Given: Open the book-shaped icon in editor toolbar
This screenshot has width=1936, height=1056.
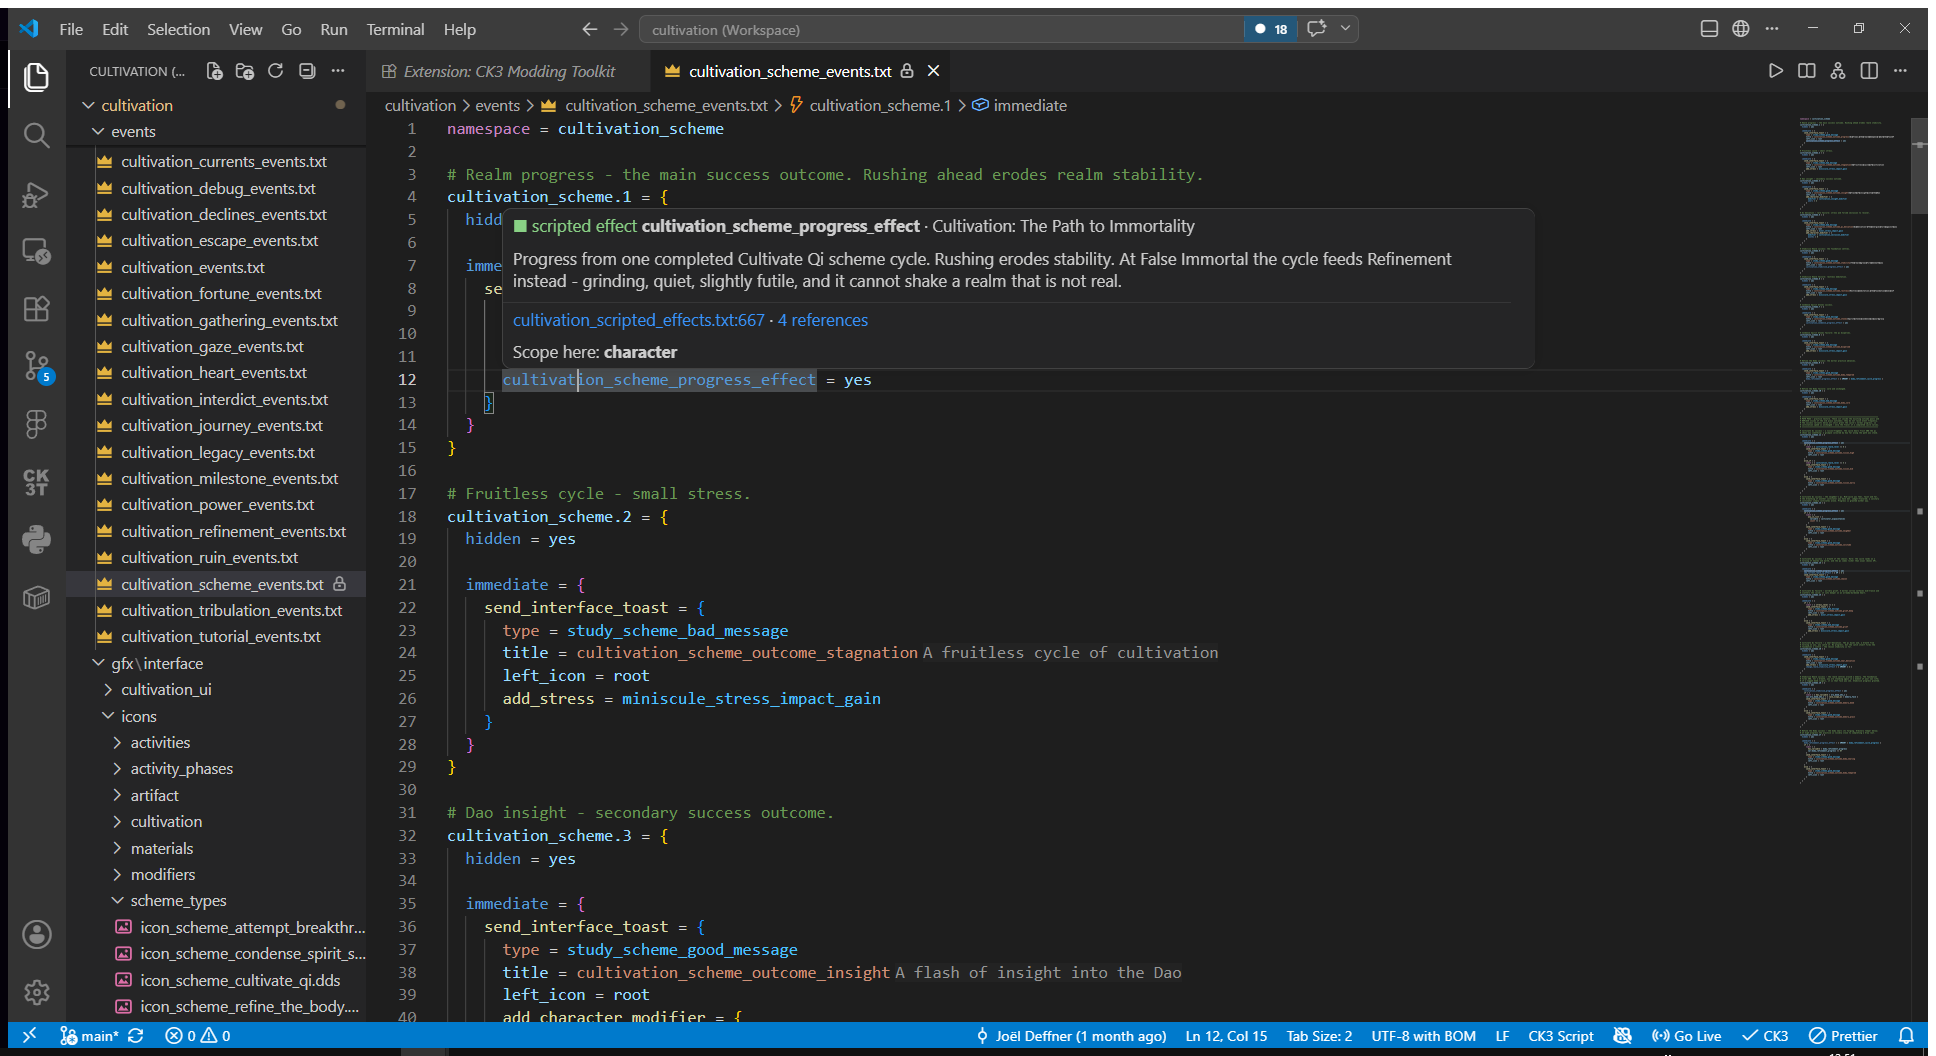Looking at the screenshot, I should pos(1807,71).
